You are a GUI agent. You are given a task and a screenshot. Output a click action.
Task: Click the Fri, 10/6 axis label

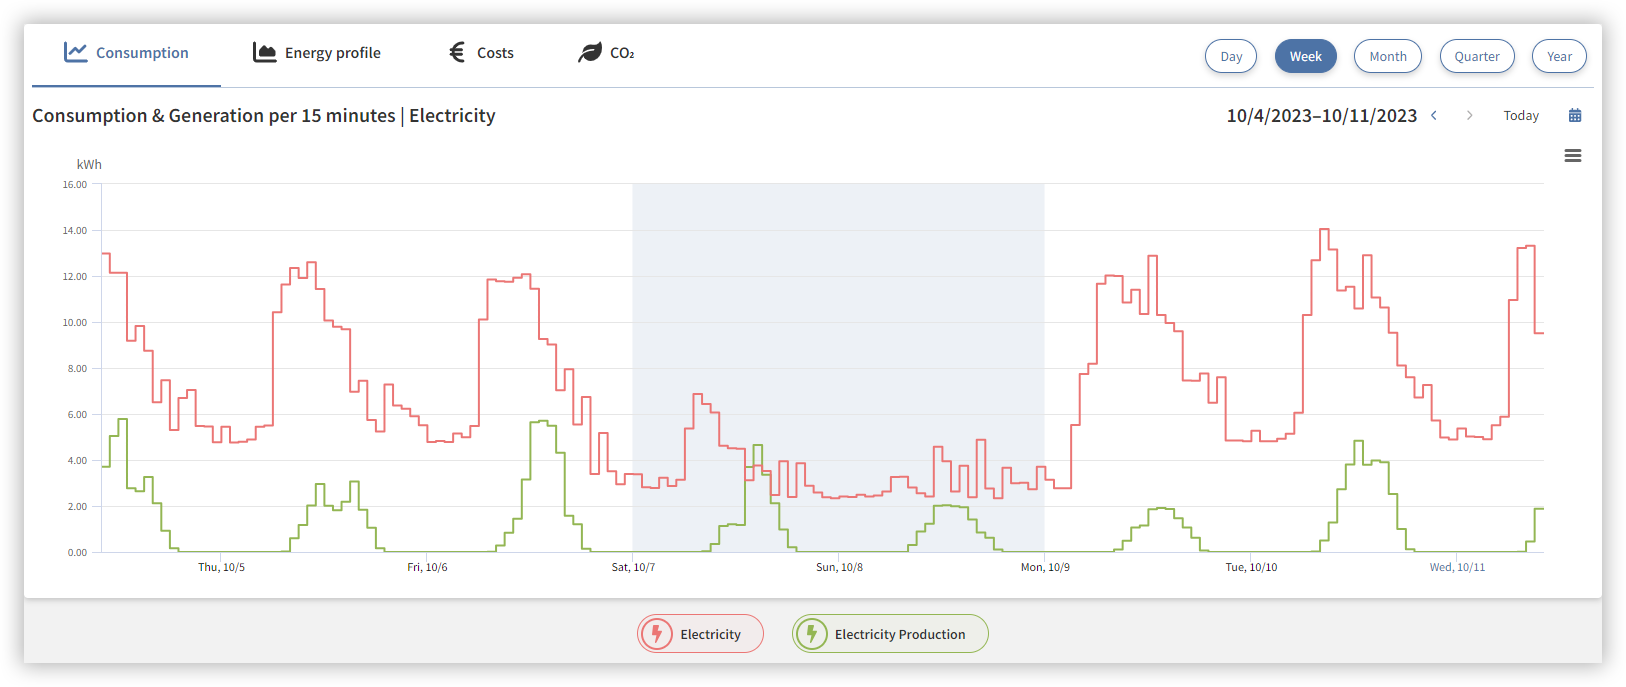pos(427,567)
